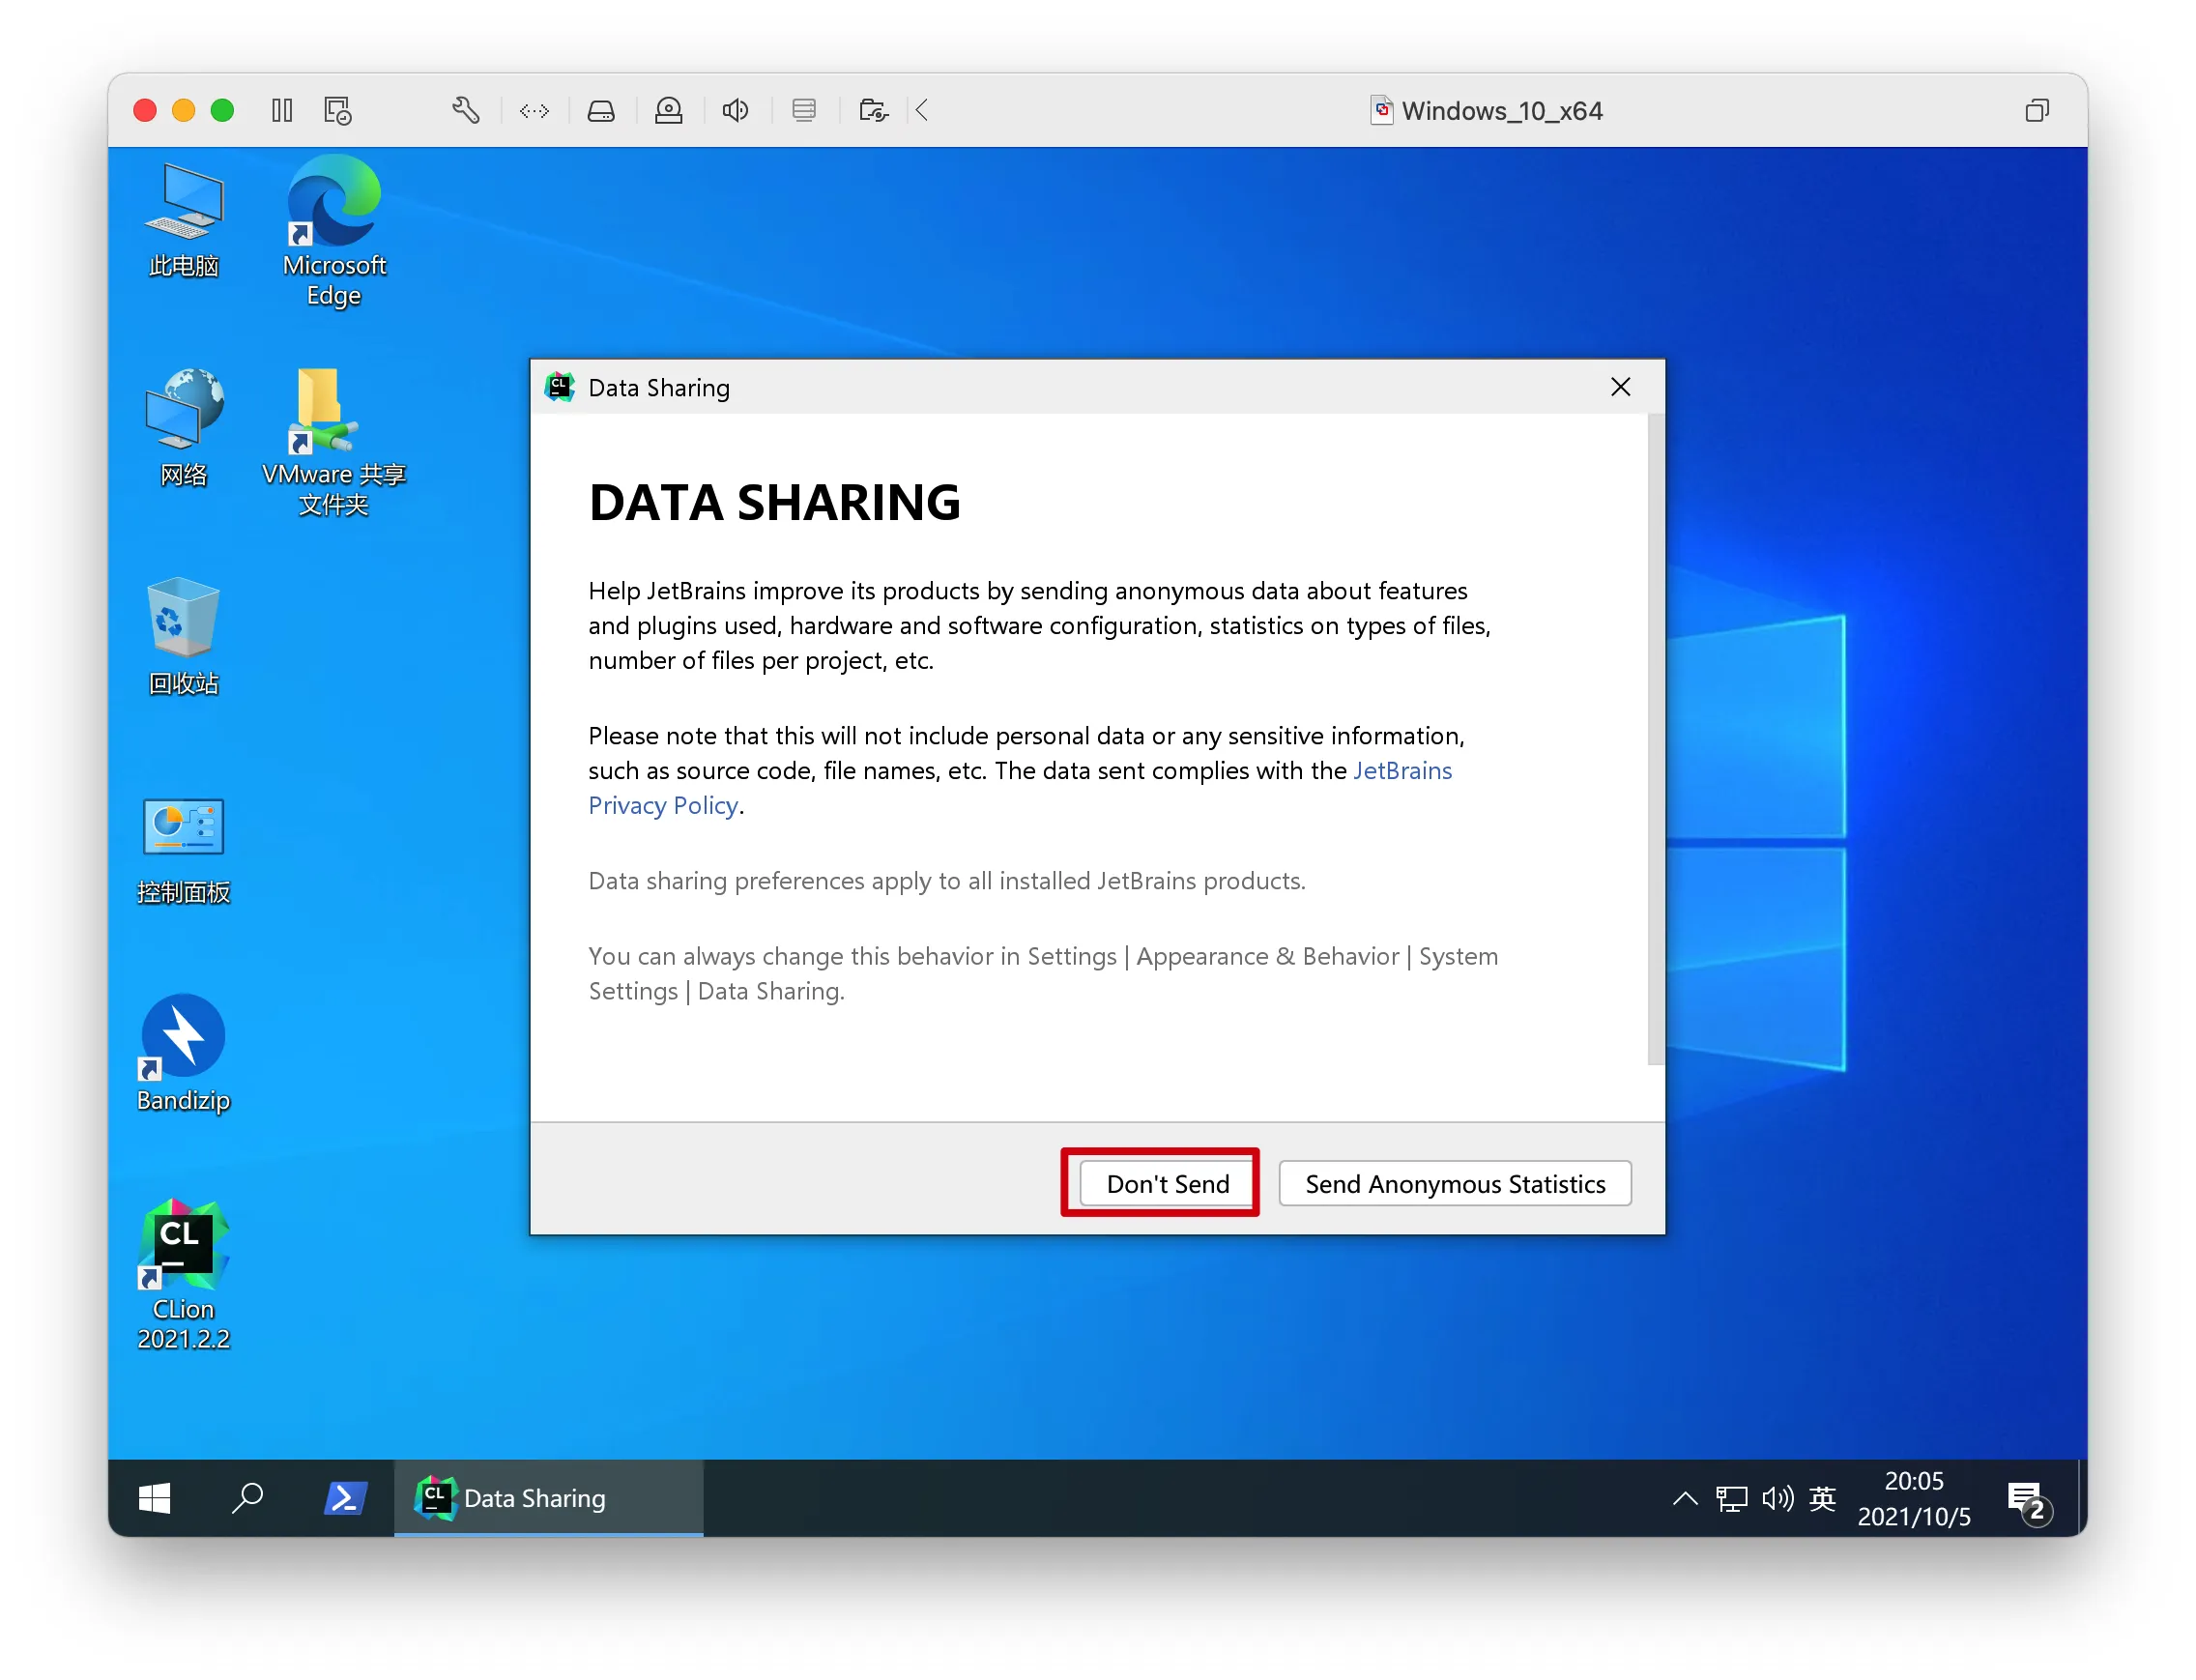The height and width of the screenshot is (1680, 2196).
Task: Click Send Anonymous Statistics button
Action: 1454,1184
